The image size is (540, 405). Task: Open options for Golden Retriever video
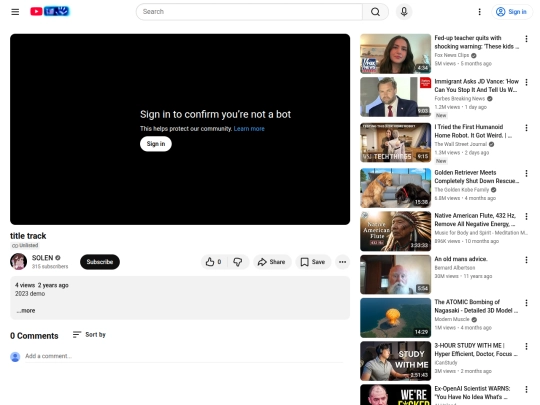[526, 173]
